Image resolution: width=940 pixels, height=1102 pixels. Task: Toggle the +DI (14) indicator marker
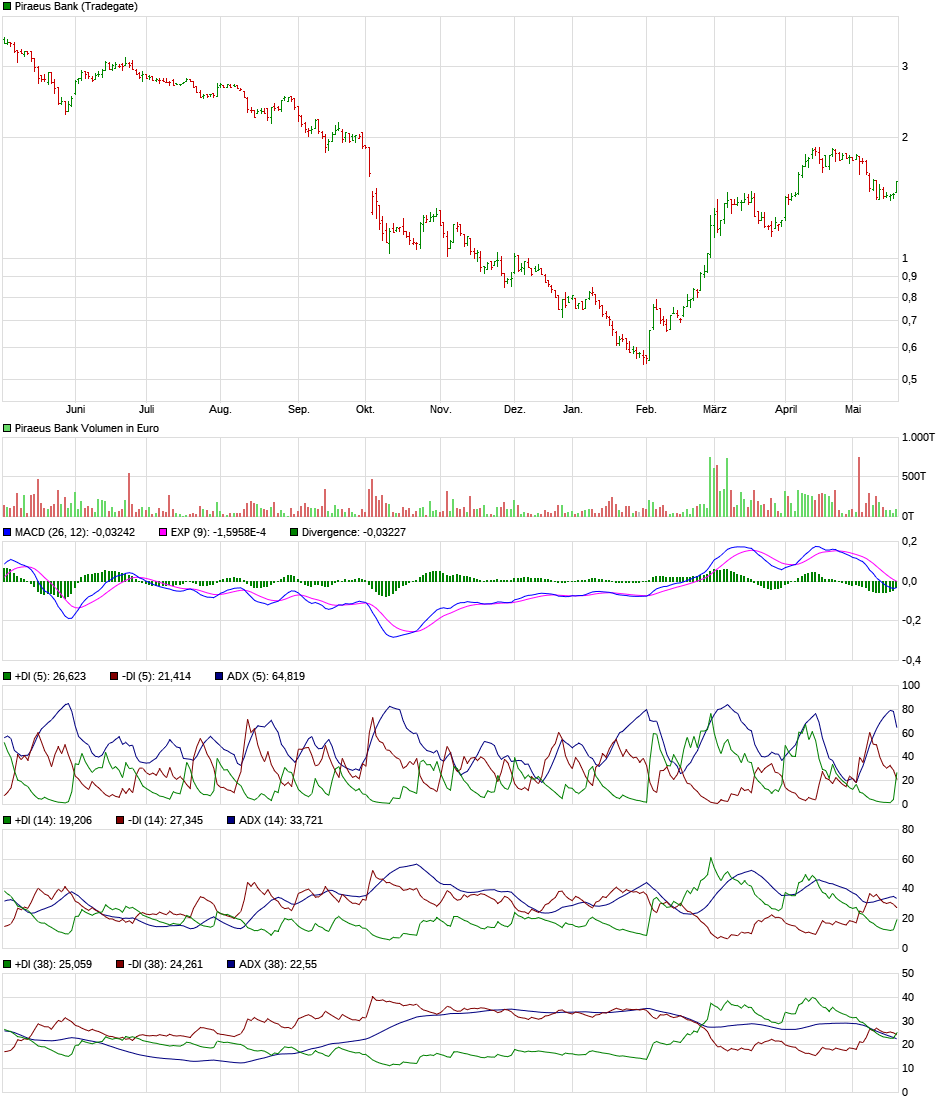[x=6, y=821]
